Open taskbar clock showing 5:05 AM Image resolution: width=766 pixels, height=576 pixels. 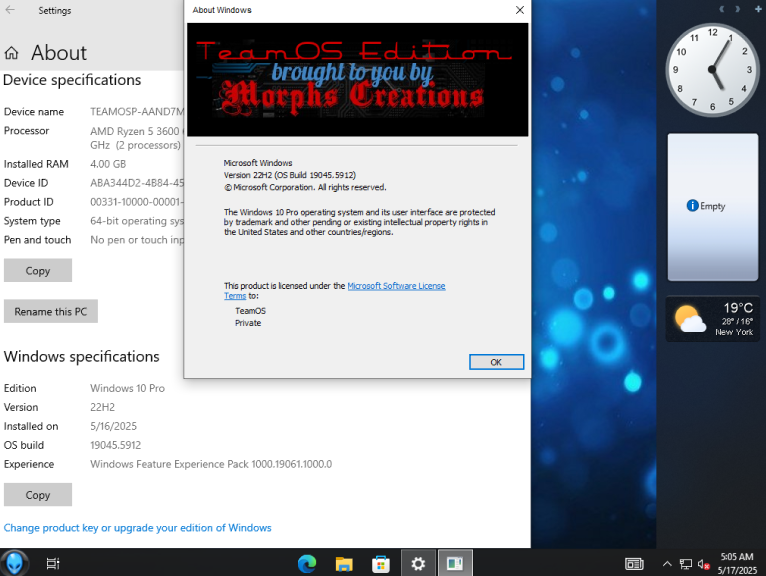click(x=737, y=563)
